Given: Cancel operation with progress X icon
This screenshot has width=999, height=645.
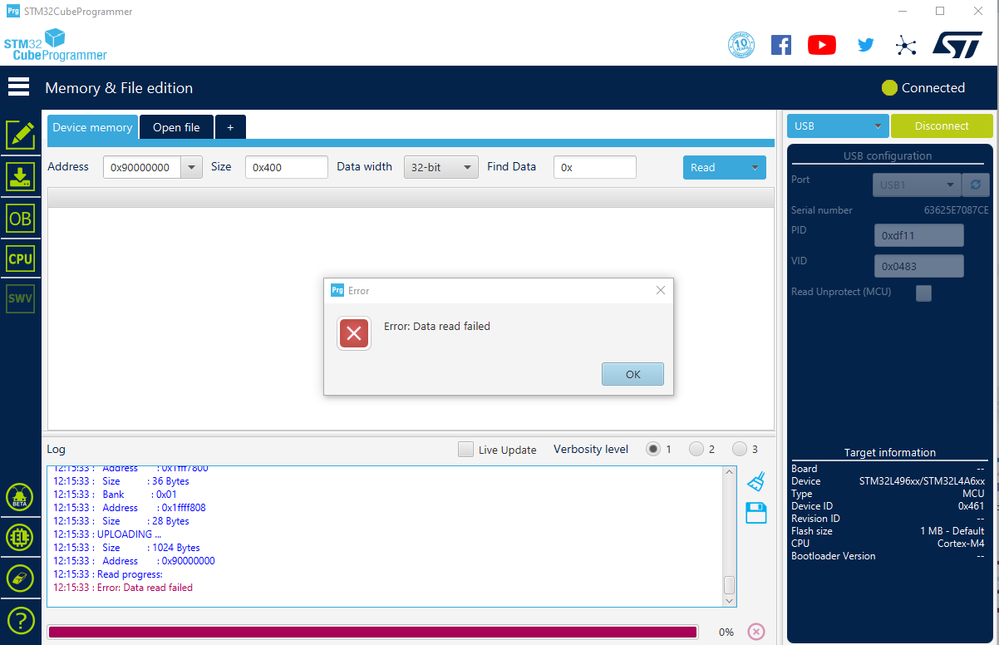Looking at the screenshot, I should click(756, 632).
